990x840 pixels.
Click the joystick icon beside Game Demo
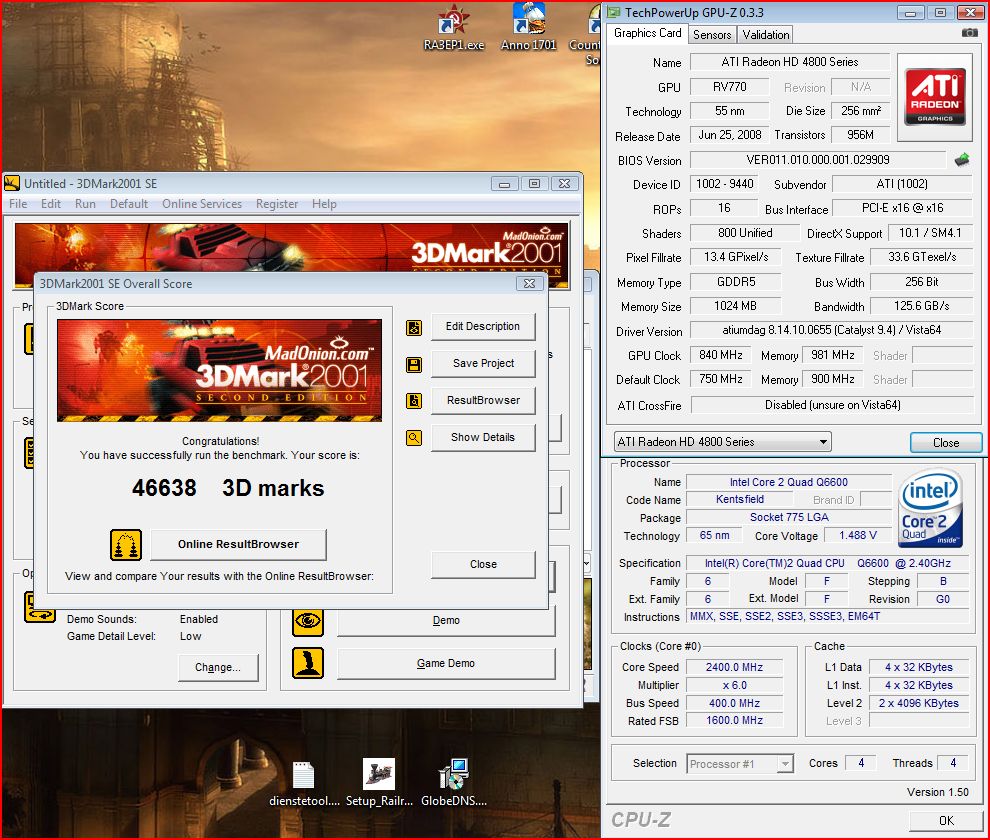308,663
